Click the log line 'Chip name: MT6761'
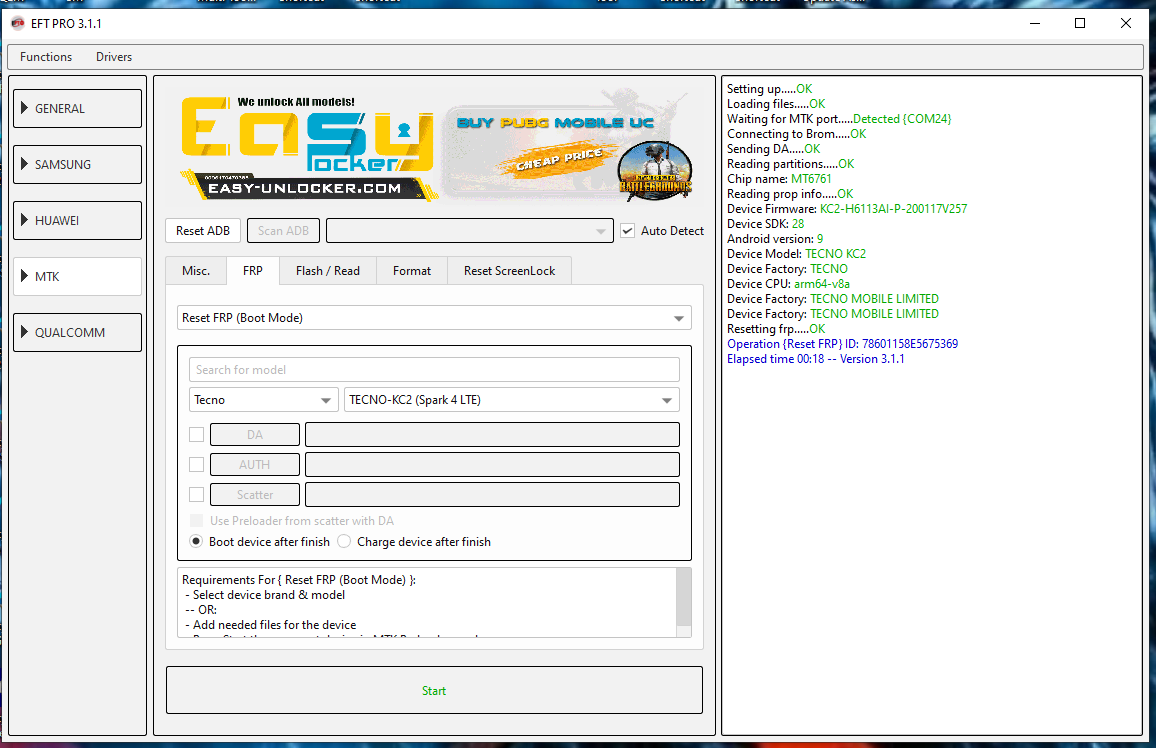 coord(779,179)
